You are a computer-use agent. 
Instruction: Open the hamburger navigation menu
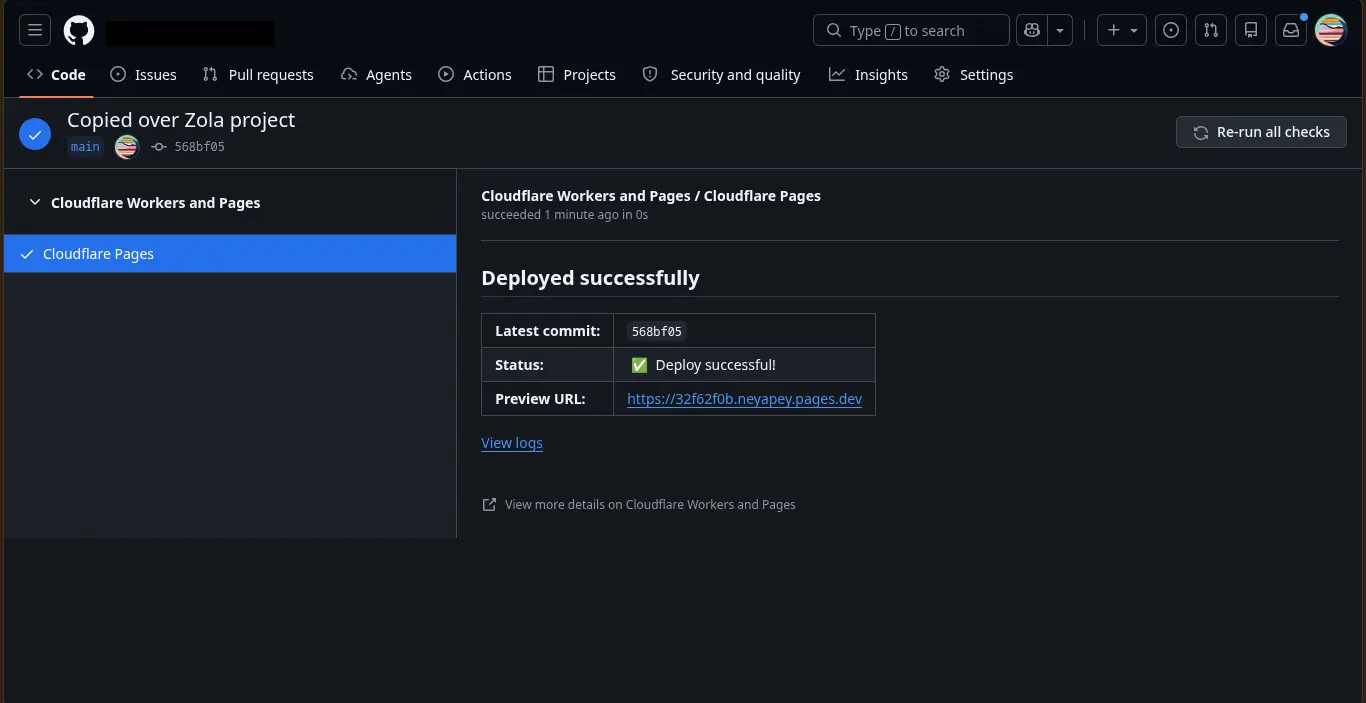click(35, 30)
